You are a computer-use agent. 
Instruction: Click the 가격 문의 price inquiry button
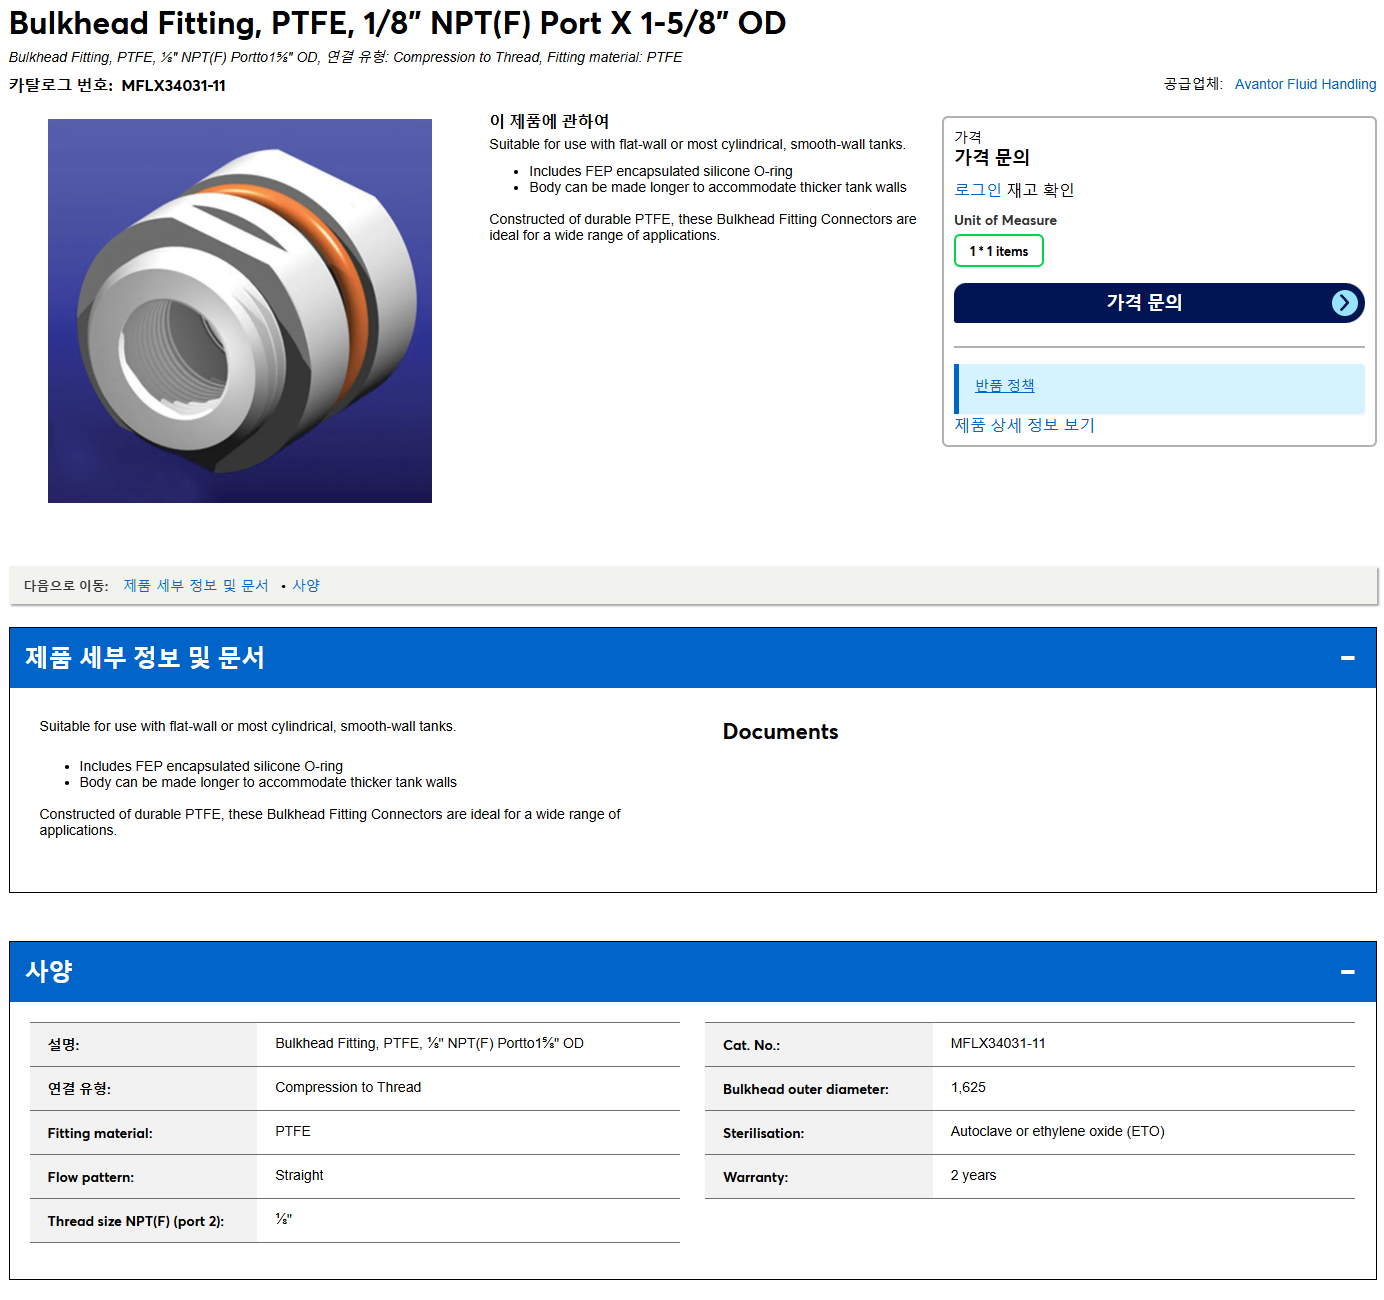pyautogui.click(x=1158, y=303)
